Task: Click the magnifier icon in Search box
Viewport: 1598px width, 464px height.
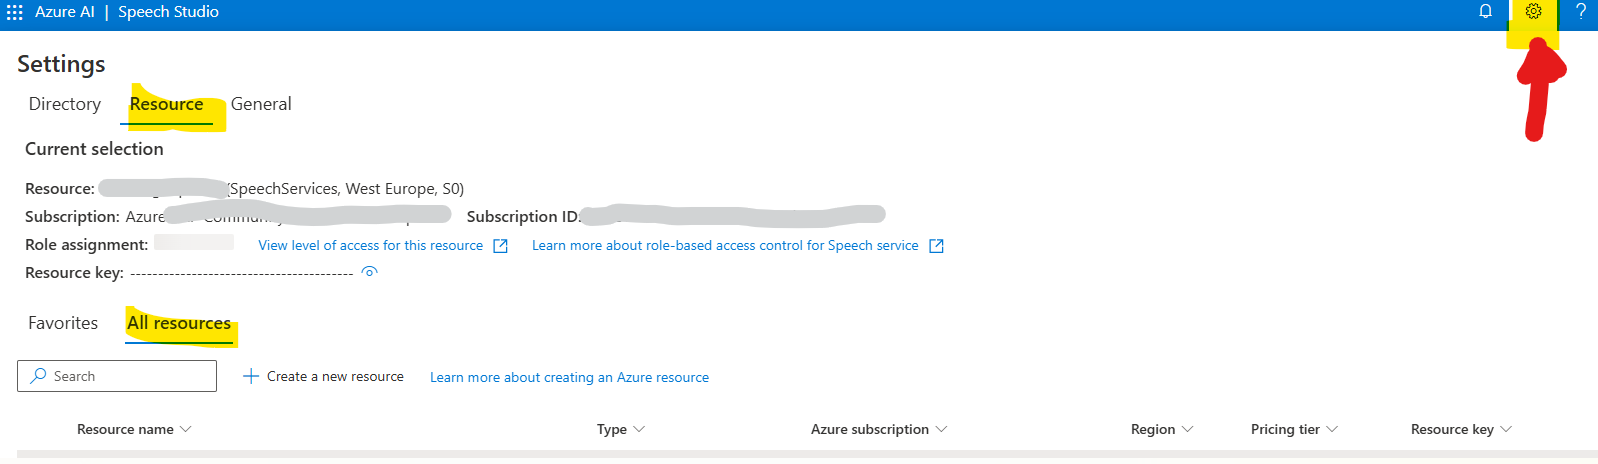Action: [x=38, y=376]
